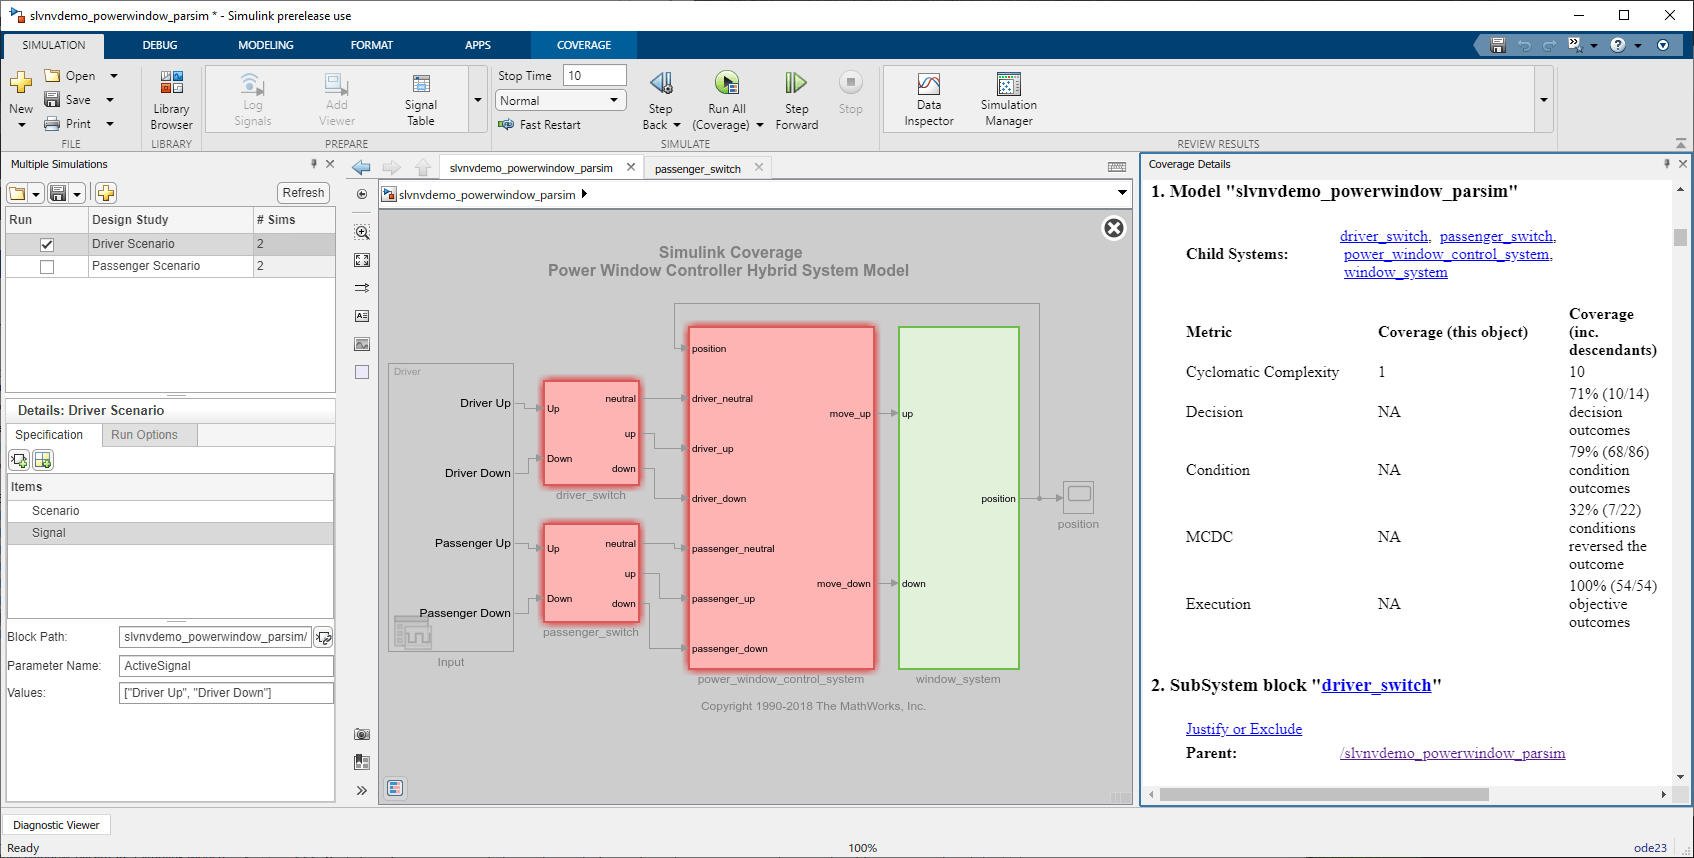The width and height of the screenshot is (1694, 858).
Task: Click the Values input field
Action: click(x=226, y=693)
